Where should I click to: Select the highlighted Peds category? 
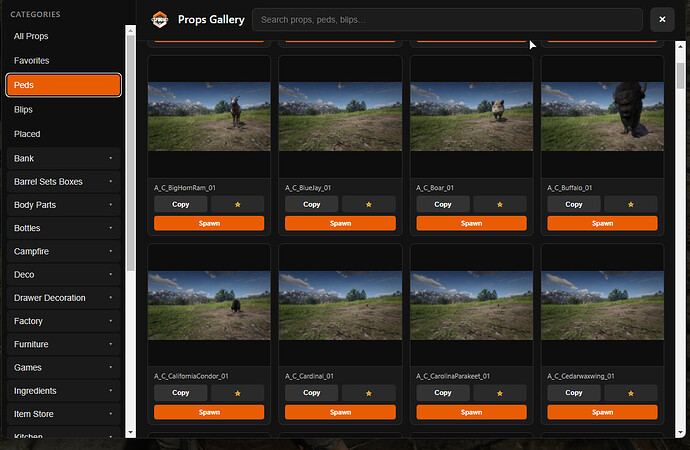coord(63,85)
